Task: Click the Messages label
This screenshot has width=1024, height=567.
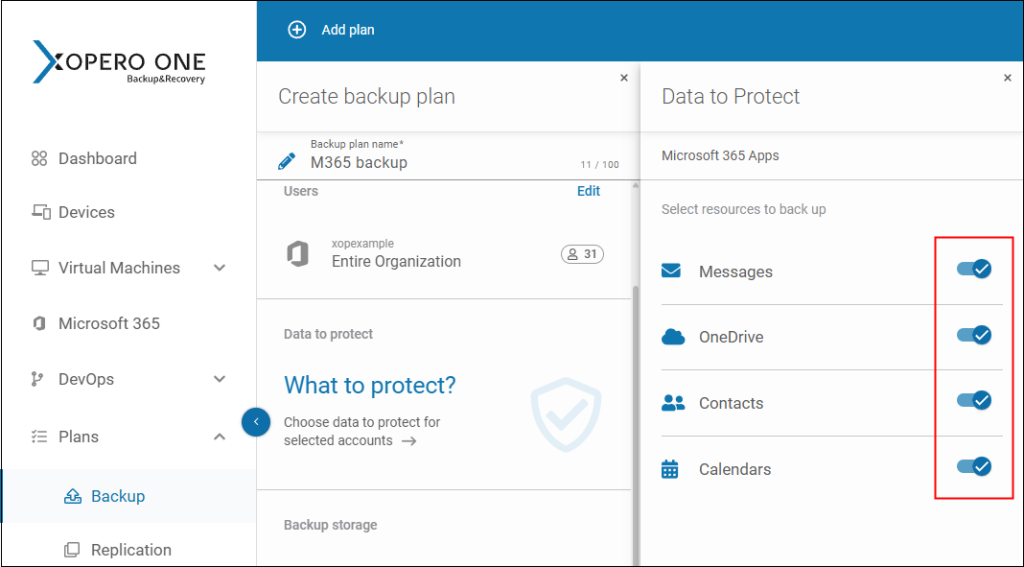Action: [x=735, y=272]
